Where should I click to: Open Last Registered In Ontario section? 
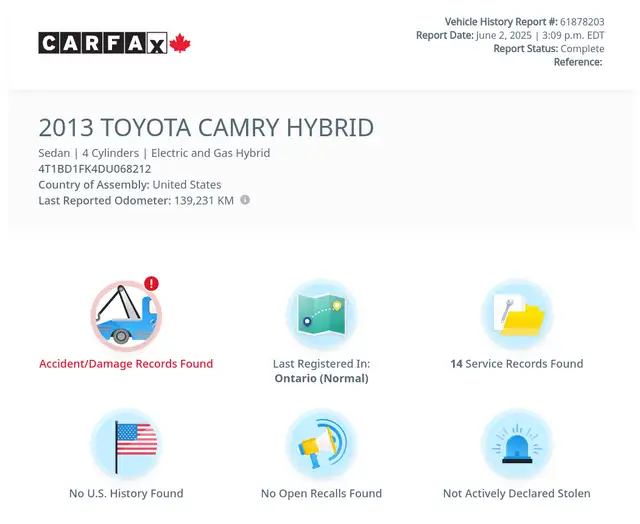coord(322,371)
